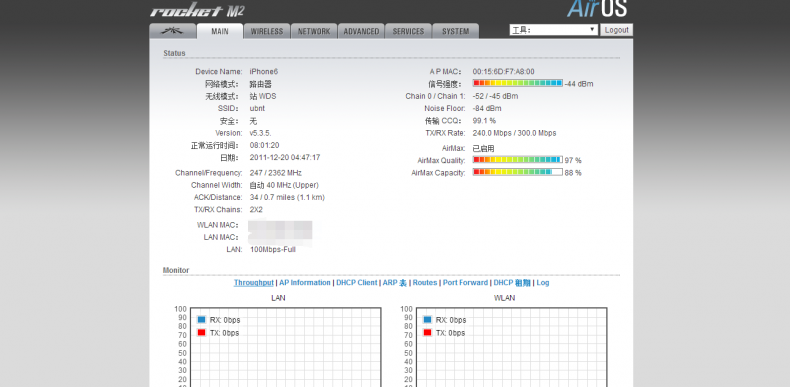Open the Ubiquiti logo tab
Viewport: 790px width, 387px height.
pyautogui.click(x=172, y=31)
